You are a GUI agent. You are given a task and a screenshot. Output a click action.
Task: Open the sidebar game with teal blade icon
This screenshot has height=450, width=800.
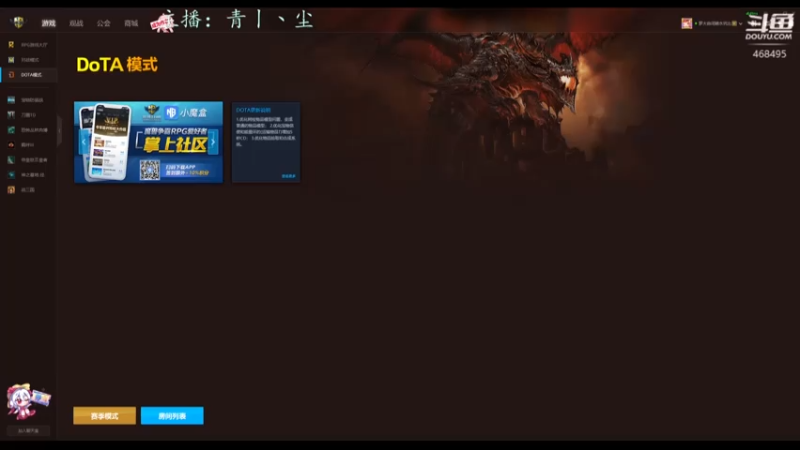coord(29,160)
